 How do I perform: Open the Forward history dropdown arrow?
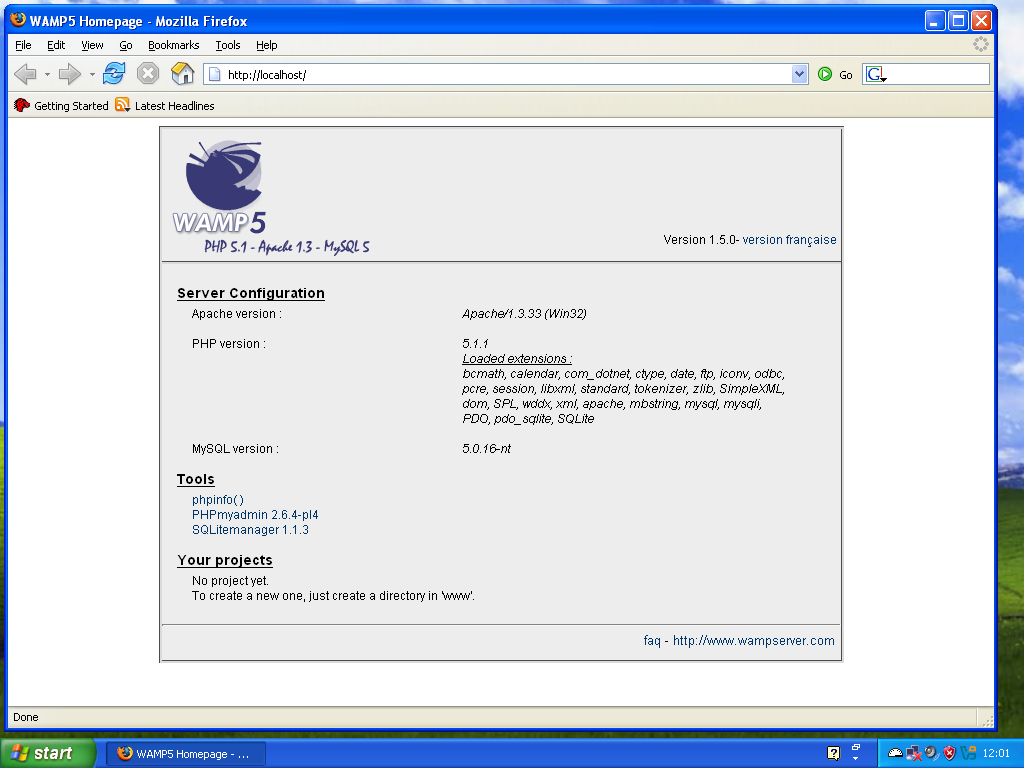click(x=92, y=74)
